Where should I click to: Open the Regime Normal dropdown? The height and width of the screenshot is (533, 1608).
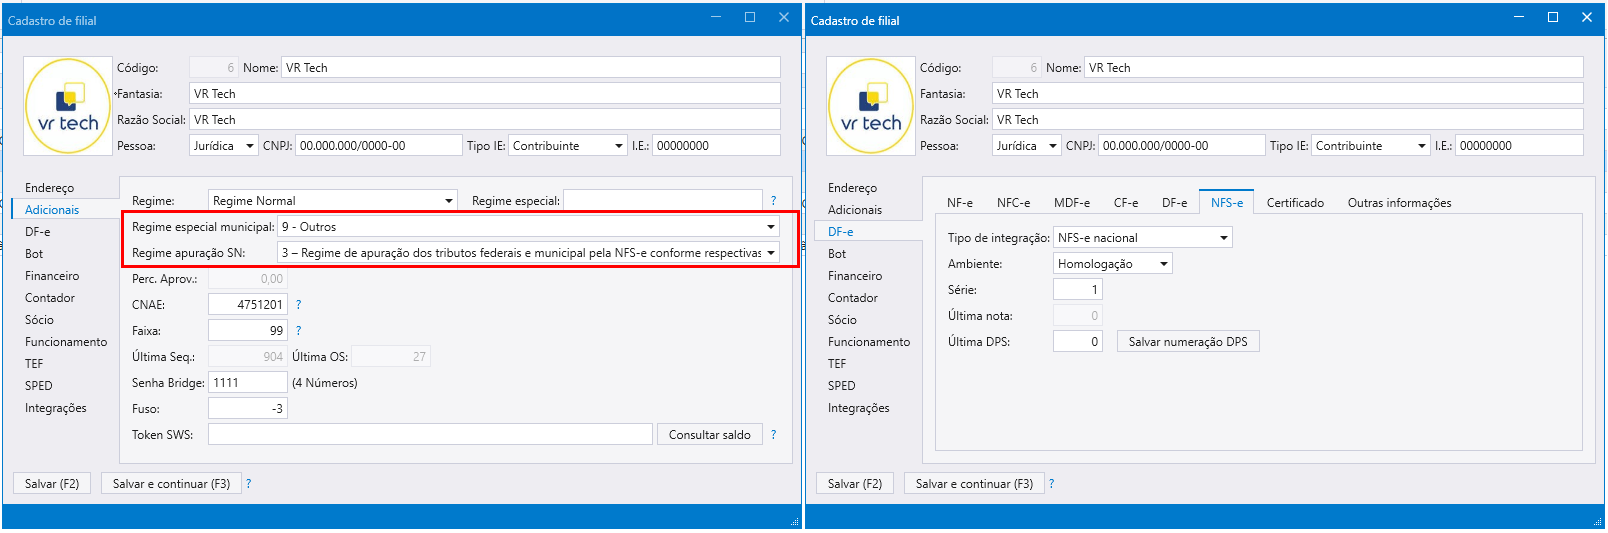point(449,201)
